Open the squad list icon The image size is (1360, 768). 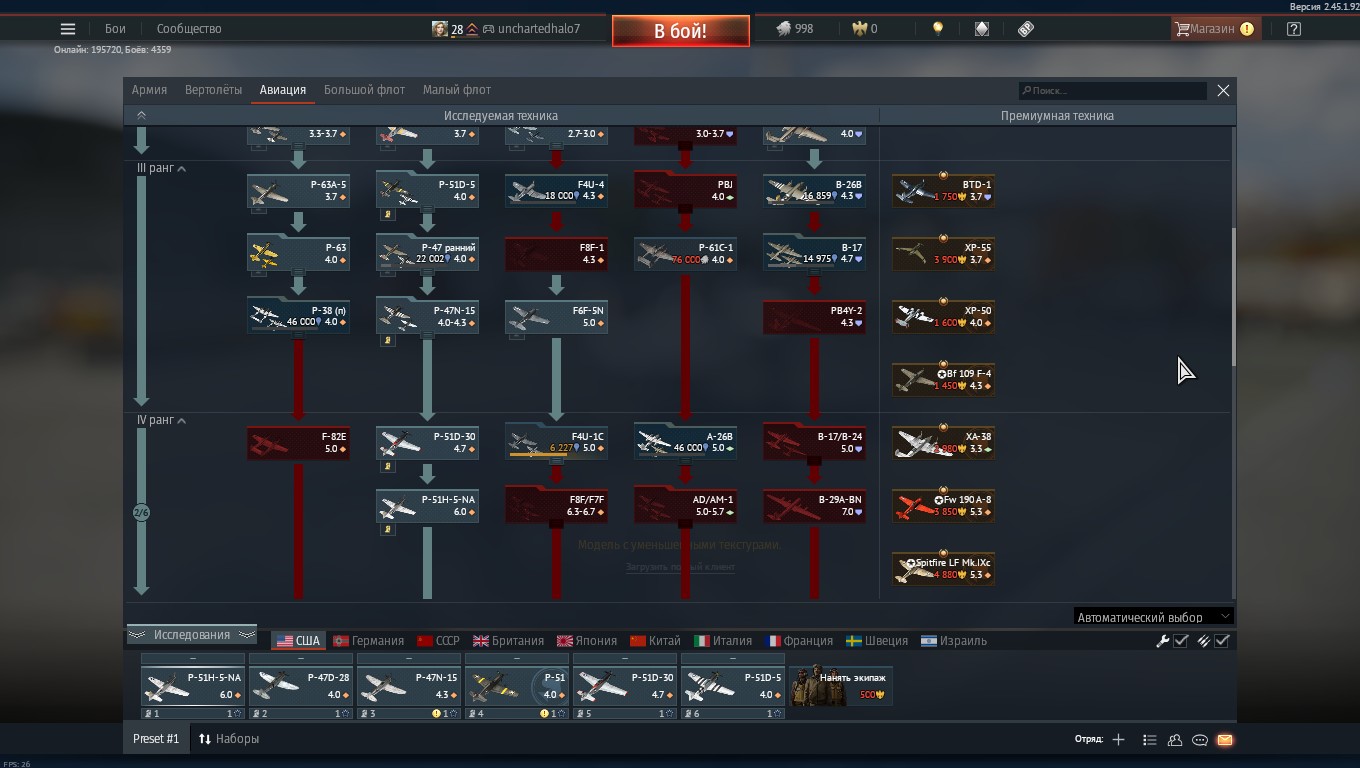pyautogui.click(x=1149, y=740)
